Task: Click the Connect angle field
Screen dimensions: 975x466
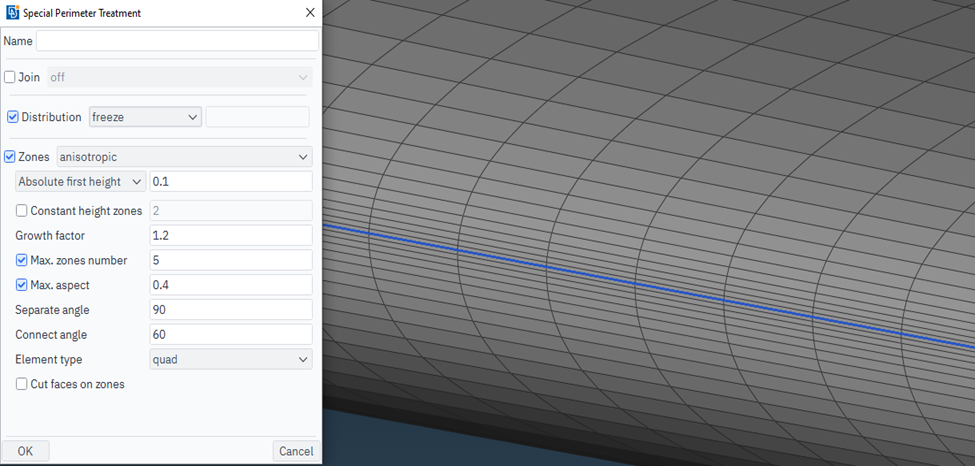Action: (x=230, y=334)
